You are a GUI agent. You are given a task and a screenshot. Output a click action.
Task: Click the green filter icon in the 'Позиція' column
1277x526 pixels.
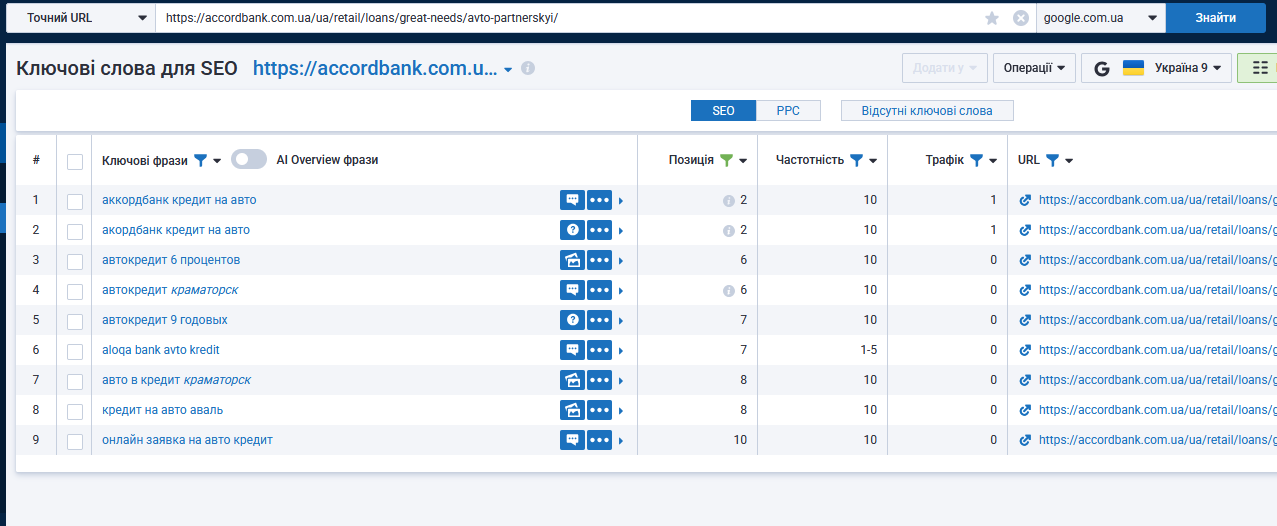tap(727, 160)
